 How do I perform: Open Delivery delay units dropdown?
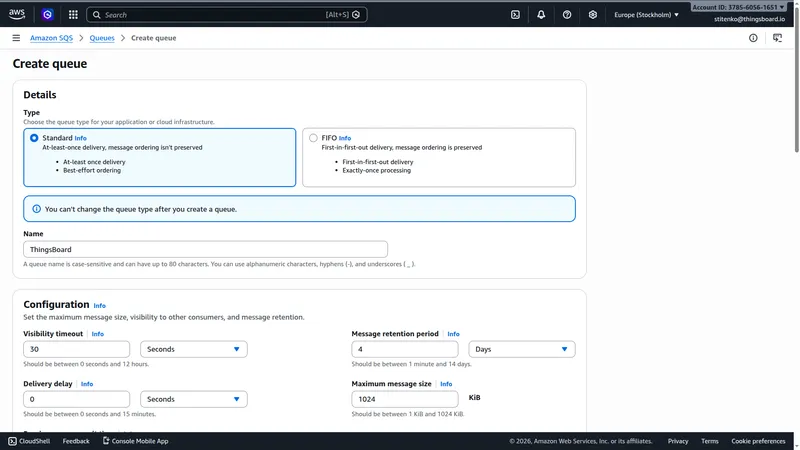194,399
